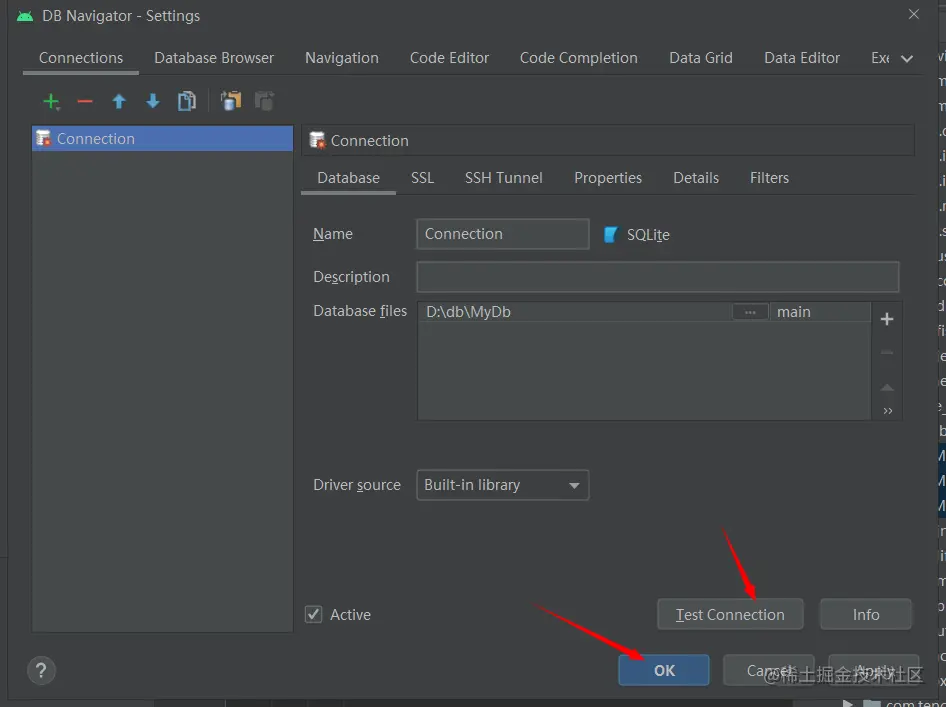Open the Code Completion tab
Viewport: 946px width, 707px height.
[579, 58]
